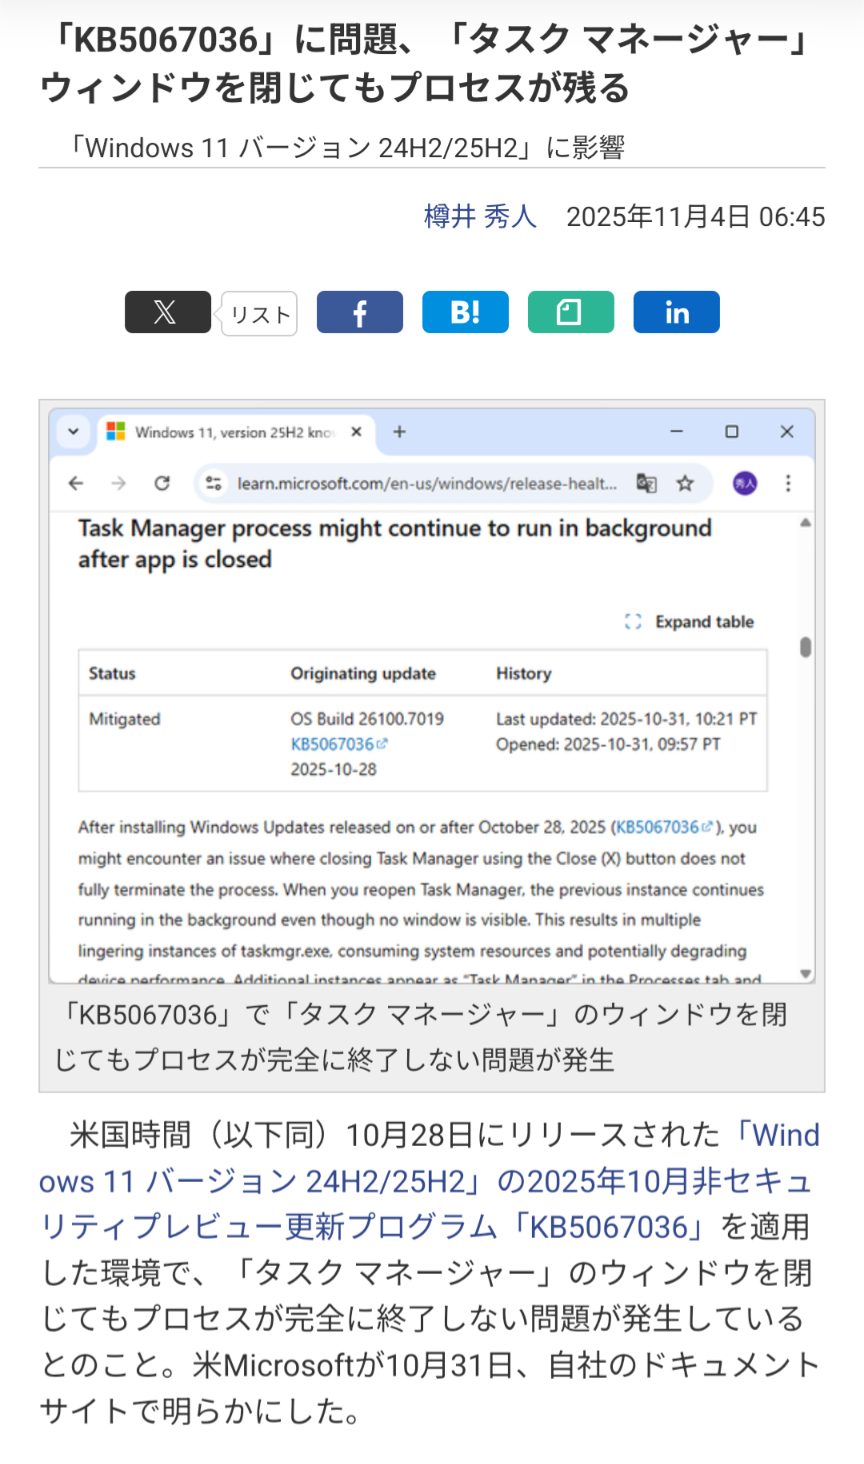Click the translate icon in address bar
Viewport: 864px width, 1464px height.
pyautogui.click(x=647, y=484)
